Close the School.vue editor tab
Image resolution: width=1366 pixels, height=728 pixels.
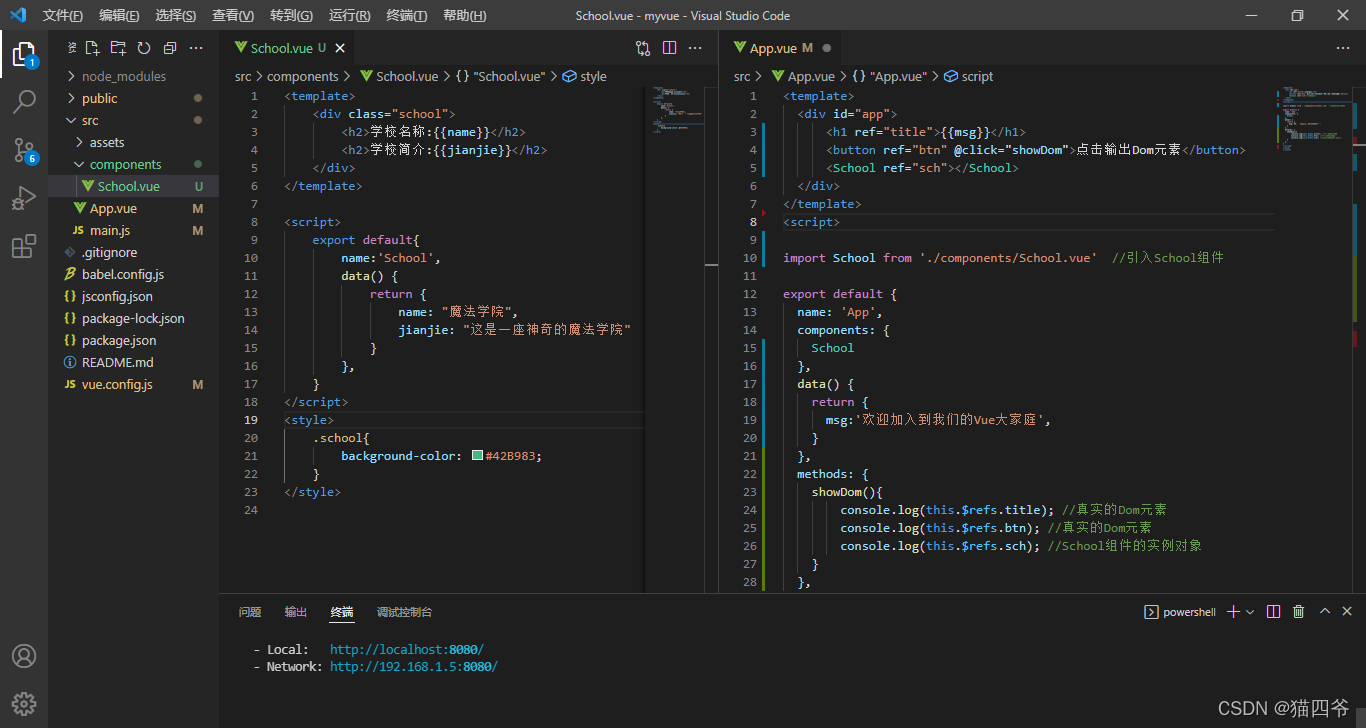(340, 48)
